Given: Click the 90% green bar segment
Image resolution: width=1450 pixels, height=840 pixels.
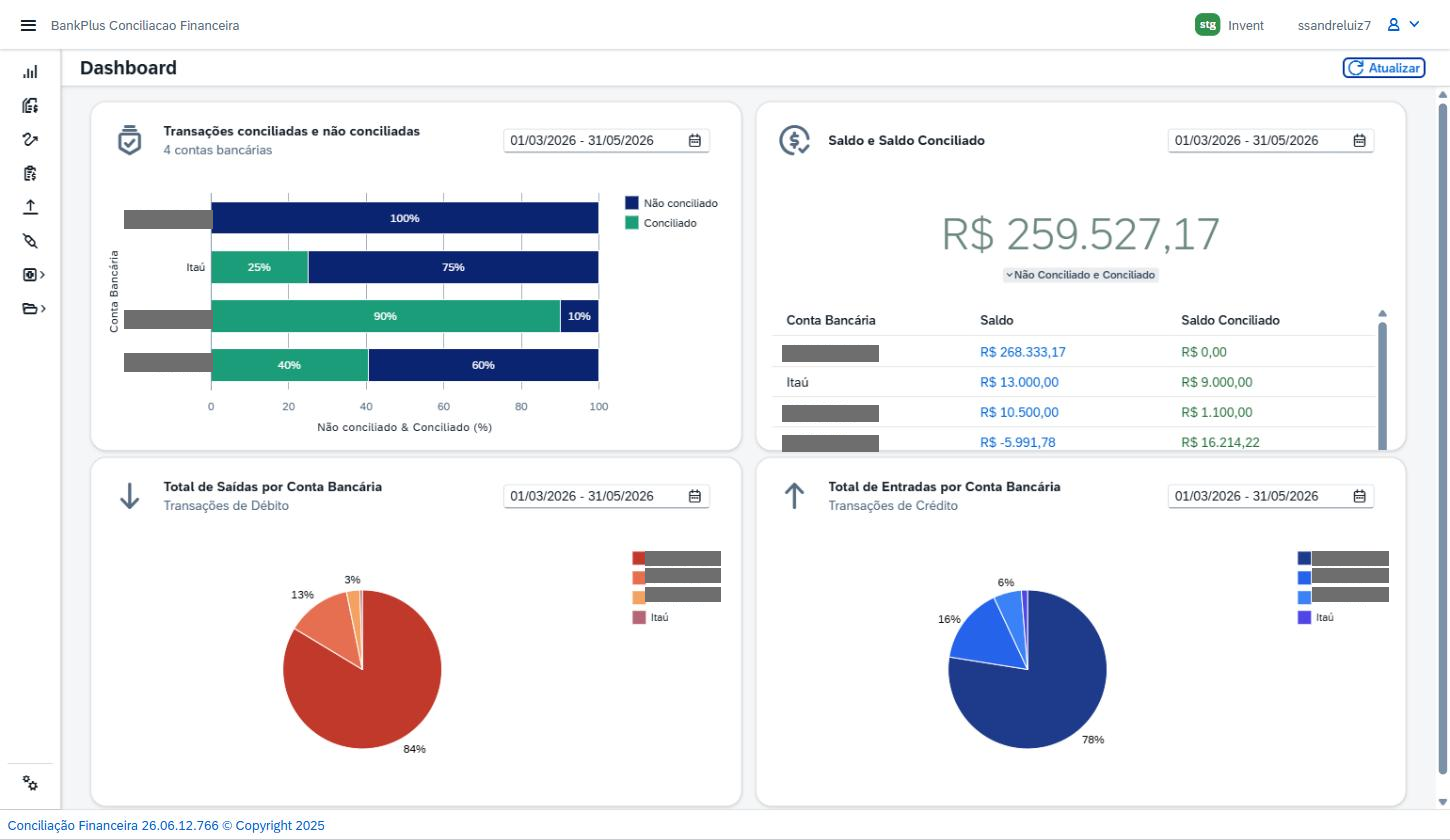Looking at the screenshot, I should 385,316.
